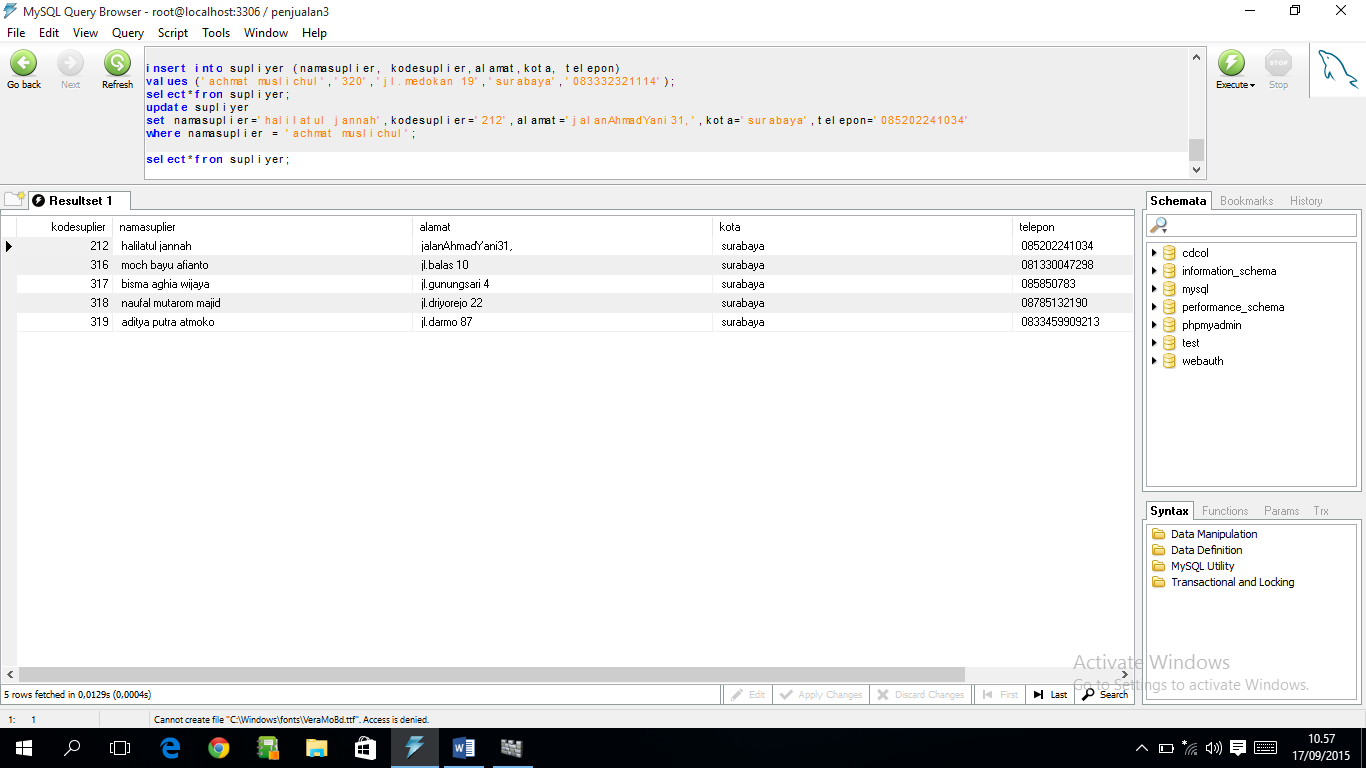Select the 'aditya putra atmoko' cell
Screen dimensions: 1366x768
[x=262, y=322]
